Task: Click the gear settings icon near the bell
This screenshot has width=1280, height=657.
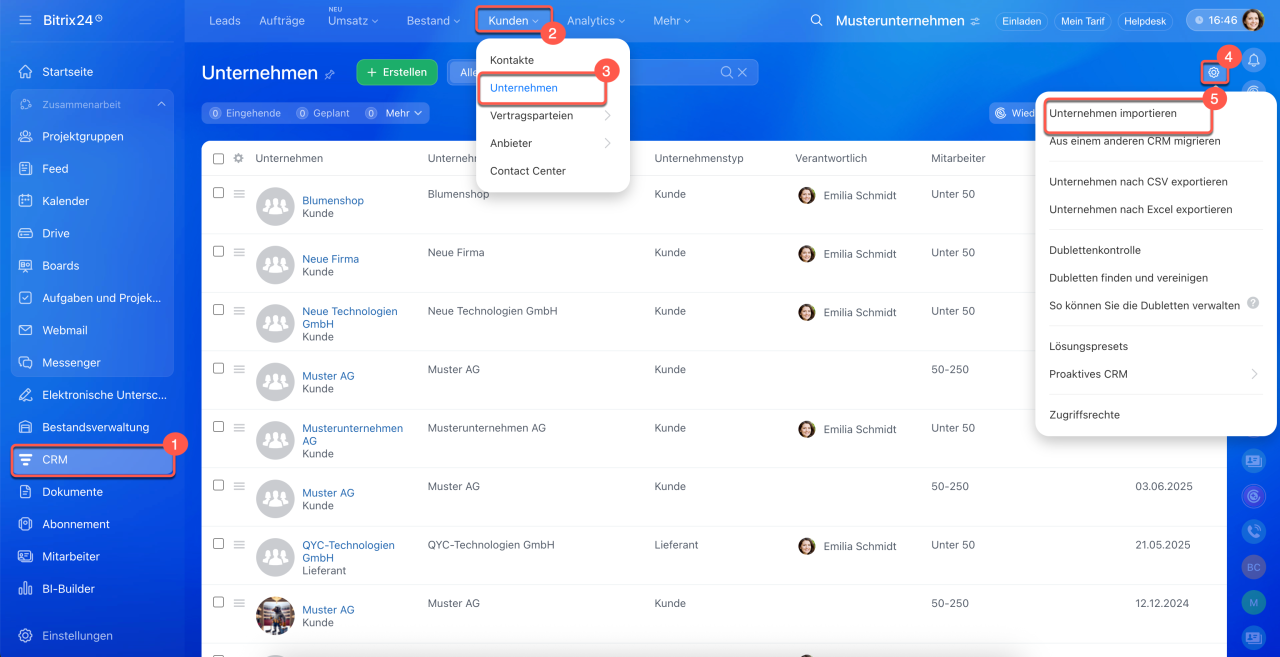Action: 1213,72
